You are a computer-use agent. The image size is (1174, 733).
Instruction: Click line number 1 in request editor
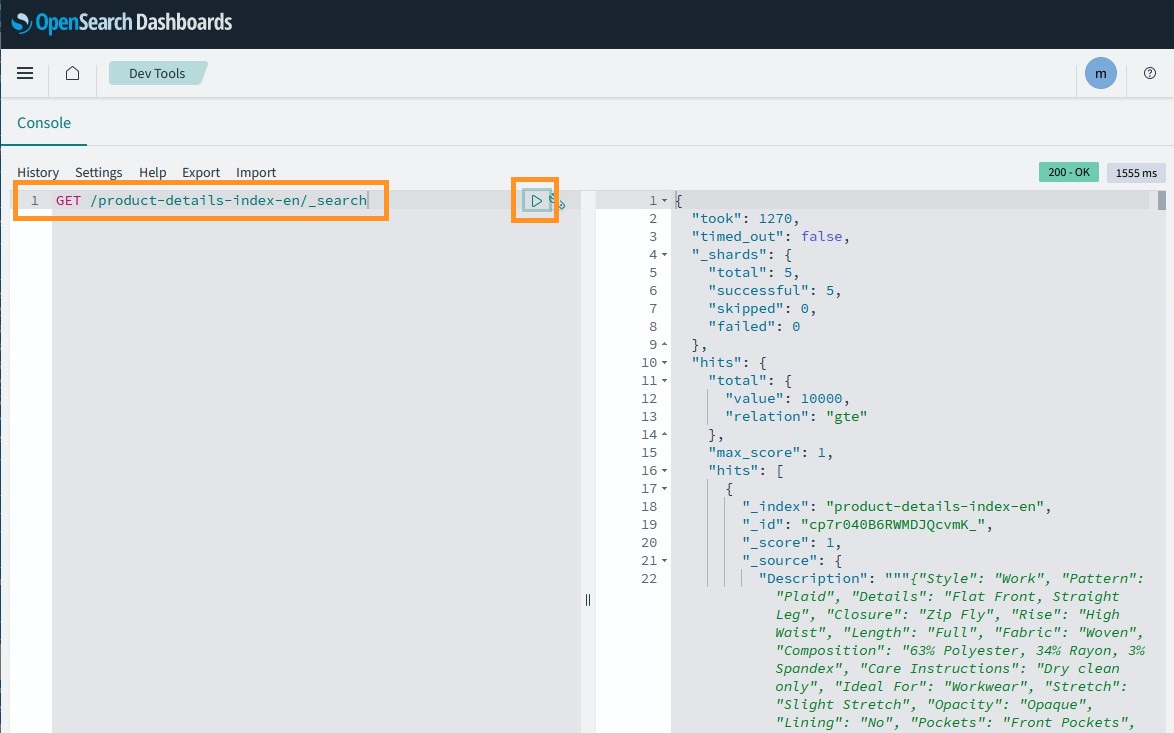34,200
